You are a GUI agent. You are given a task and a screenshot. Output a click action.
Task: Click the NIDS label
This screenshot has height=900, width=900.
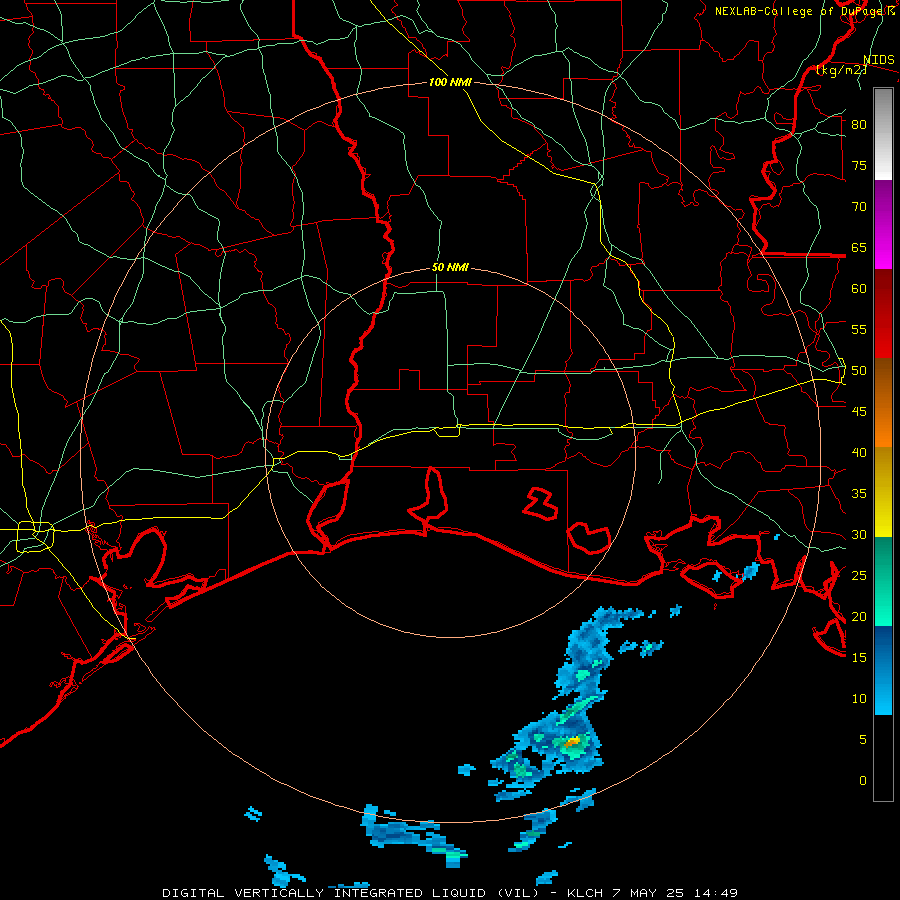[878, 60]
